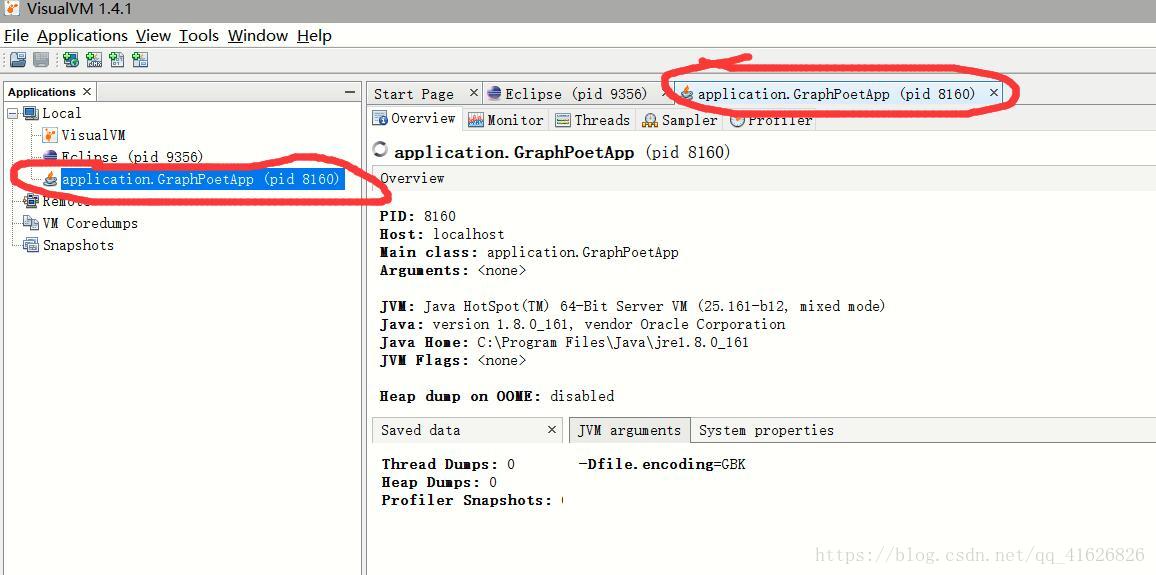Open the Window menu
This screenshot has width=1156, height=575.
[258, 35]
